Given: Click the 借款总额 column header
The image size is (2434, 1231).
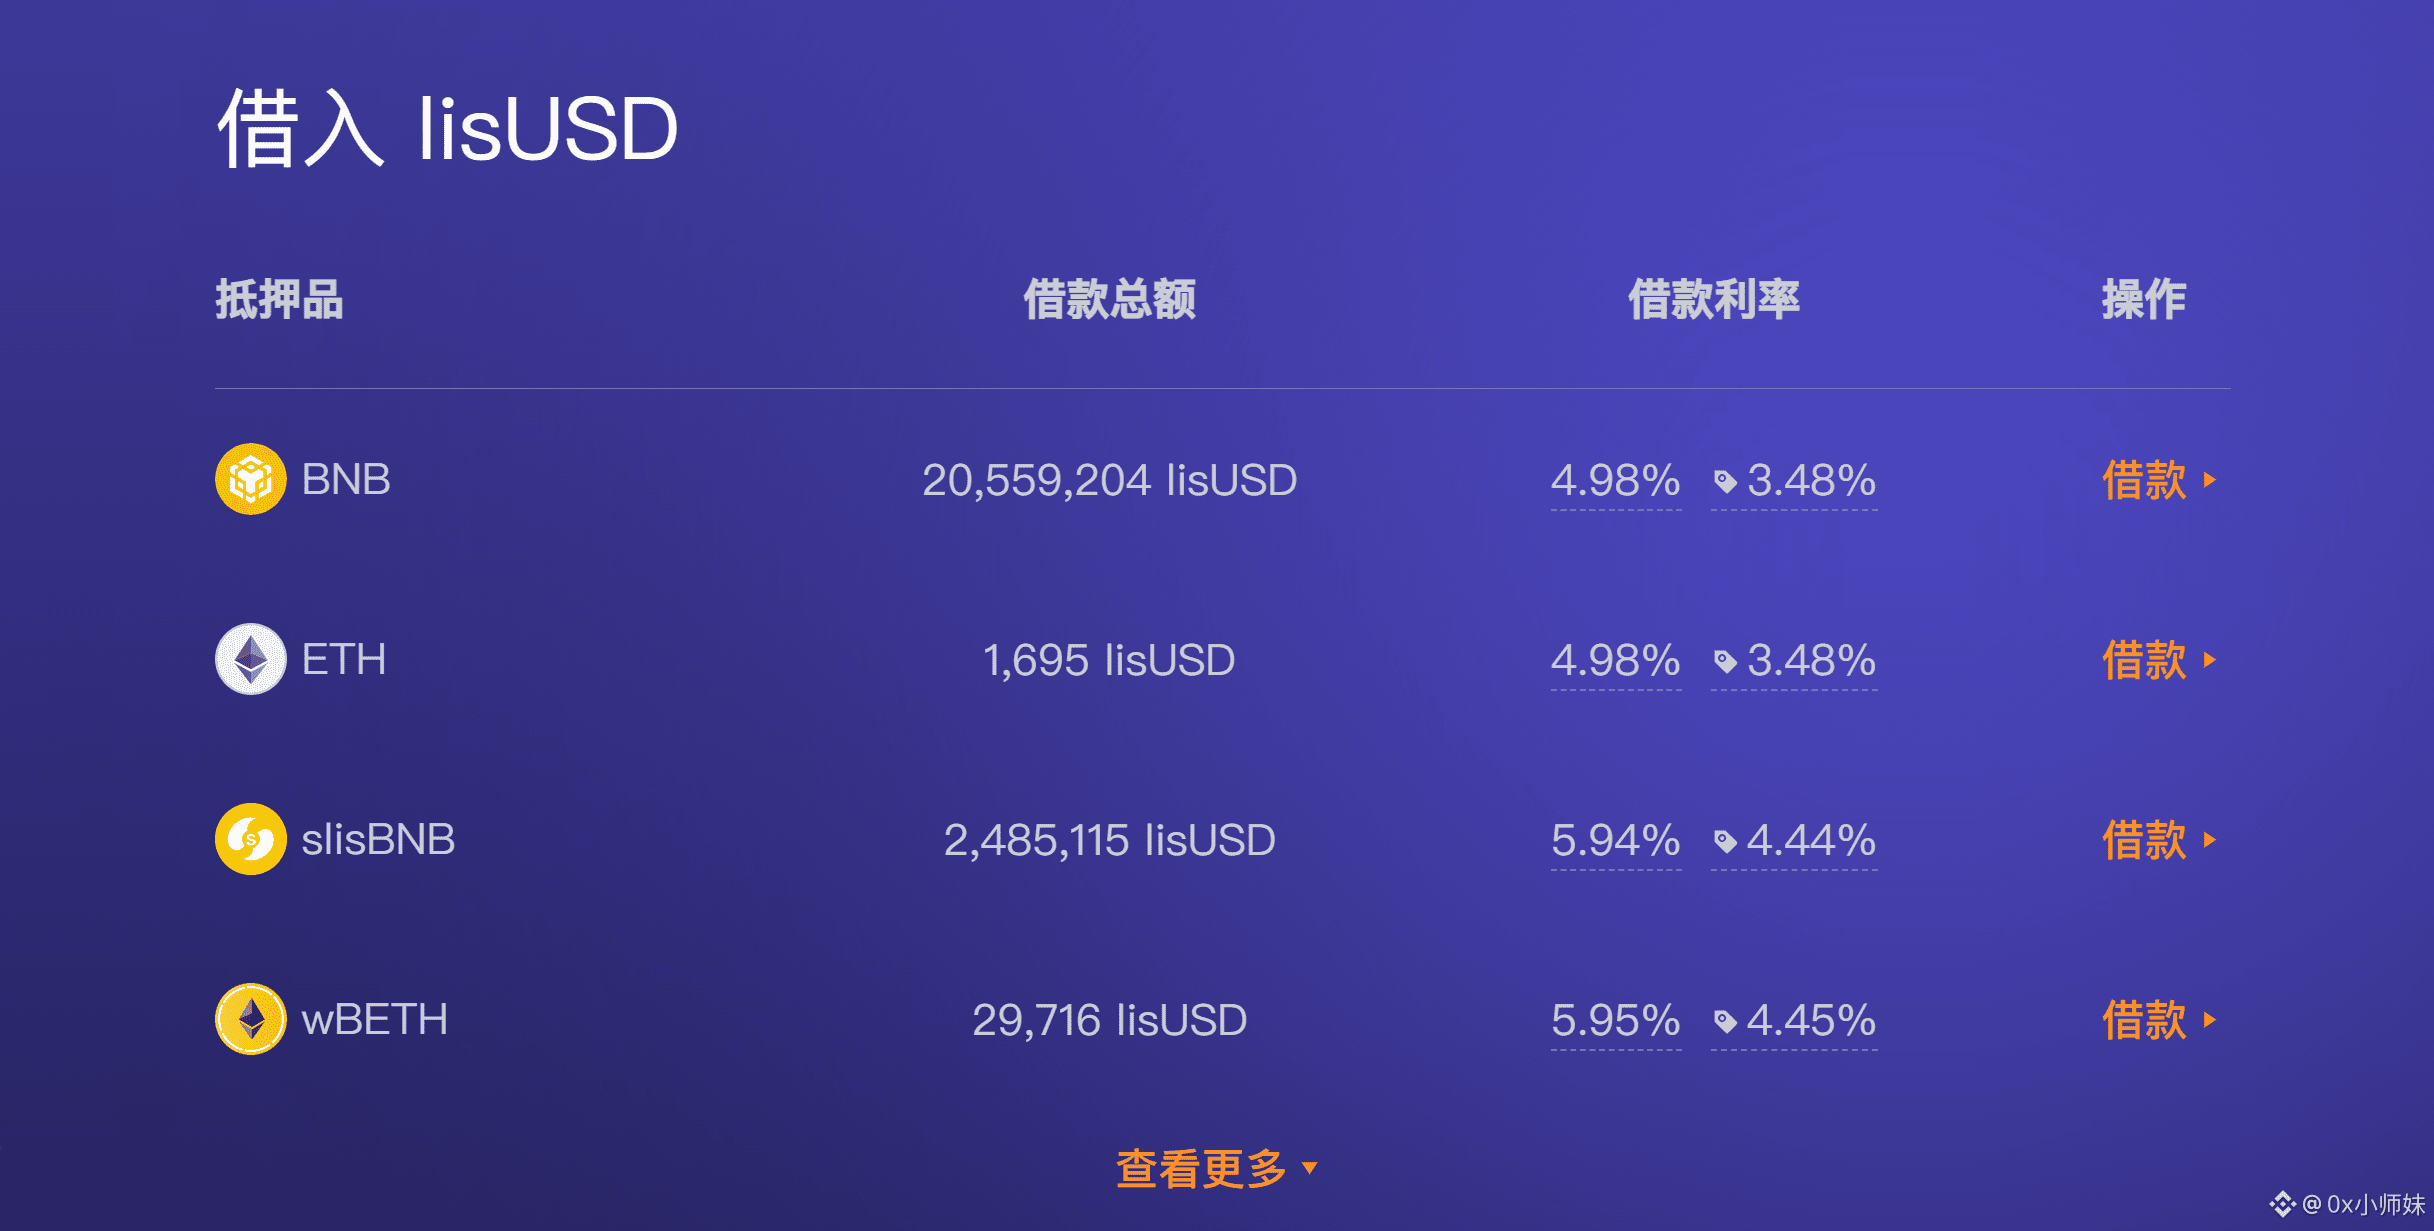Looking at the screenshot, I should point(1109,299).
